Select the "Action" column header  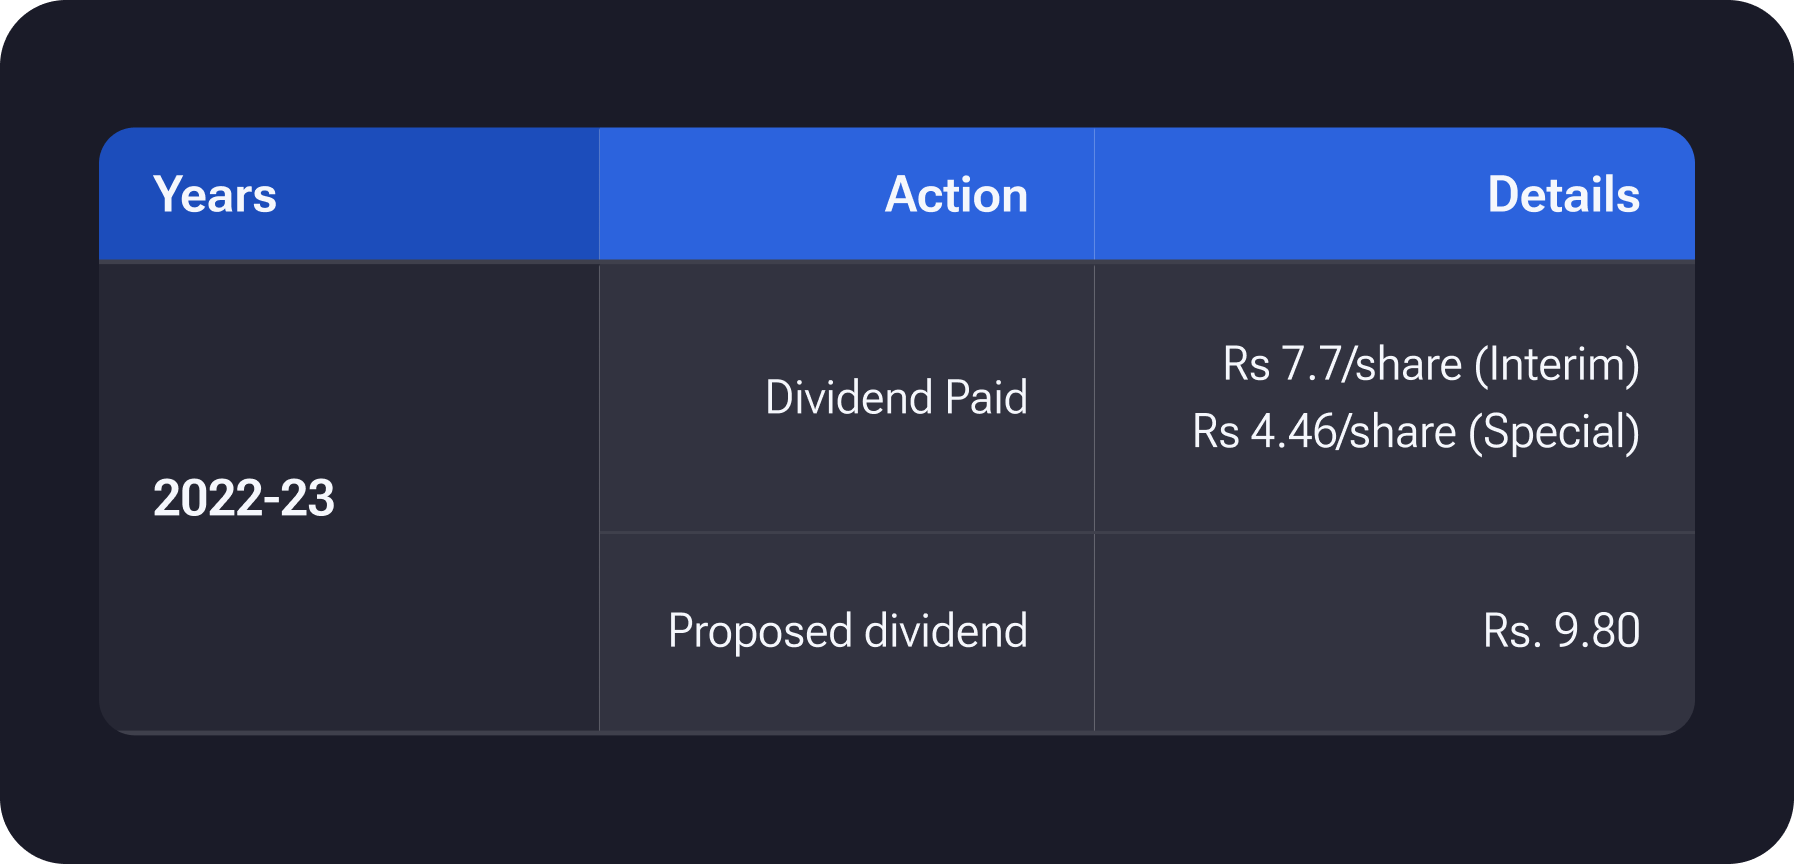956,195
